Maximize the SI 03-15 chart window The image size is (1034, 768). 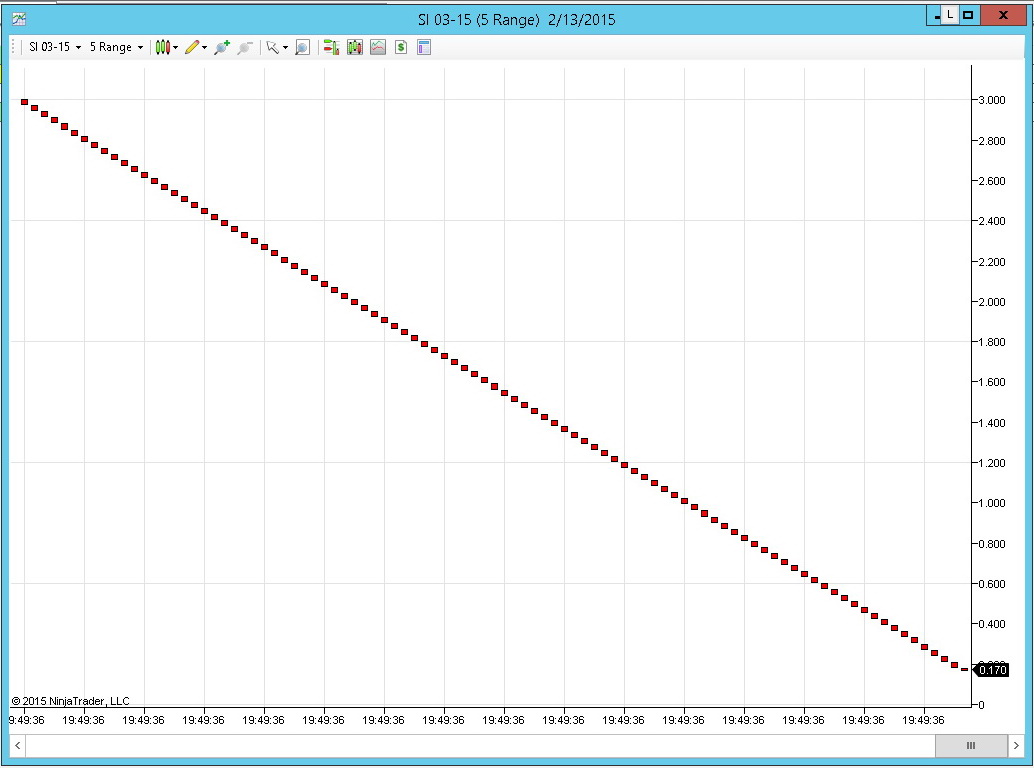pyautogui.click(x=968, y=15)
